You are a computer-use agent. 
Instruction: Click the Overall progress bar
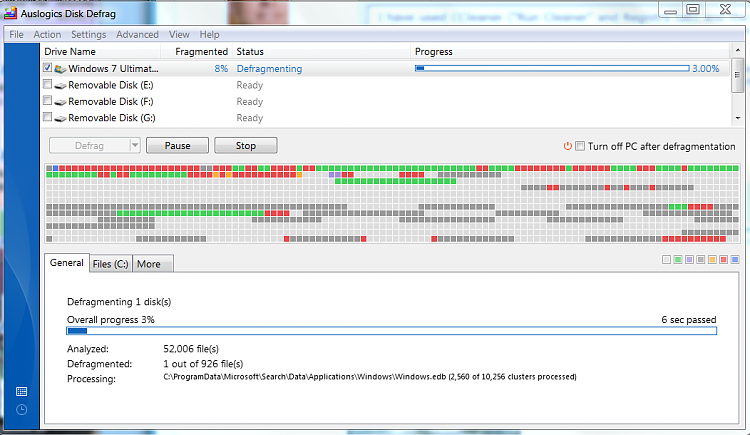coord(391,331)
